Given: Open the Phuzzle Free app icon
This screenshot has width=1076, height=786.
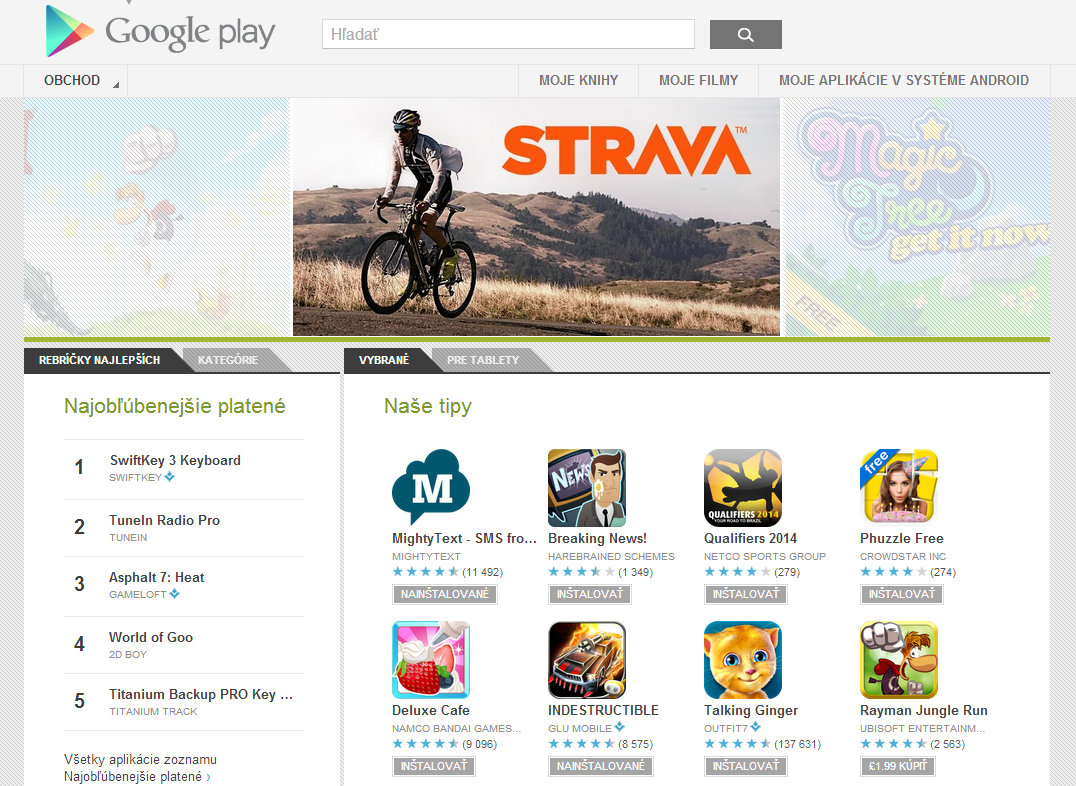Looking at the screenshot, I should 899,487.
